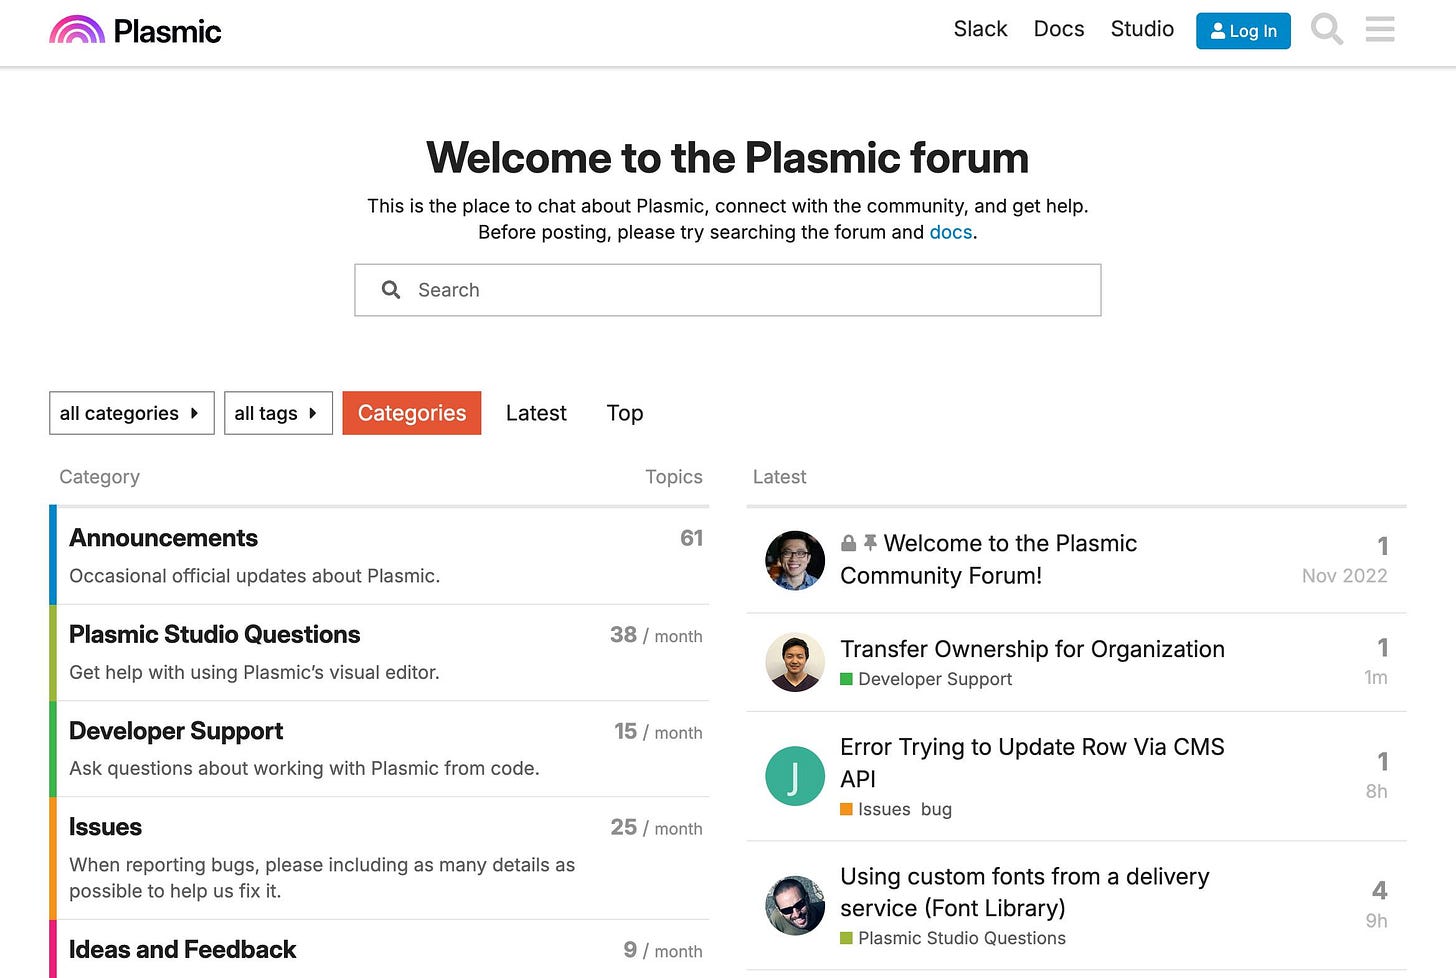Click avatar on Transfer Ownership topic
Screen dimensions: 1456x978
795,662
